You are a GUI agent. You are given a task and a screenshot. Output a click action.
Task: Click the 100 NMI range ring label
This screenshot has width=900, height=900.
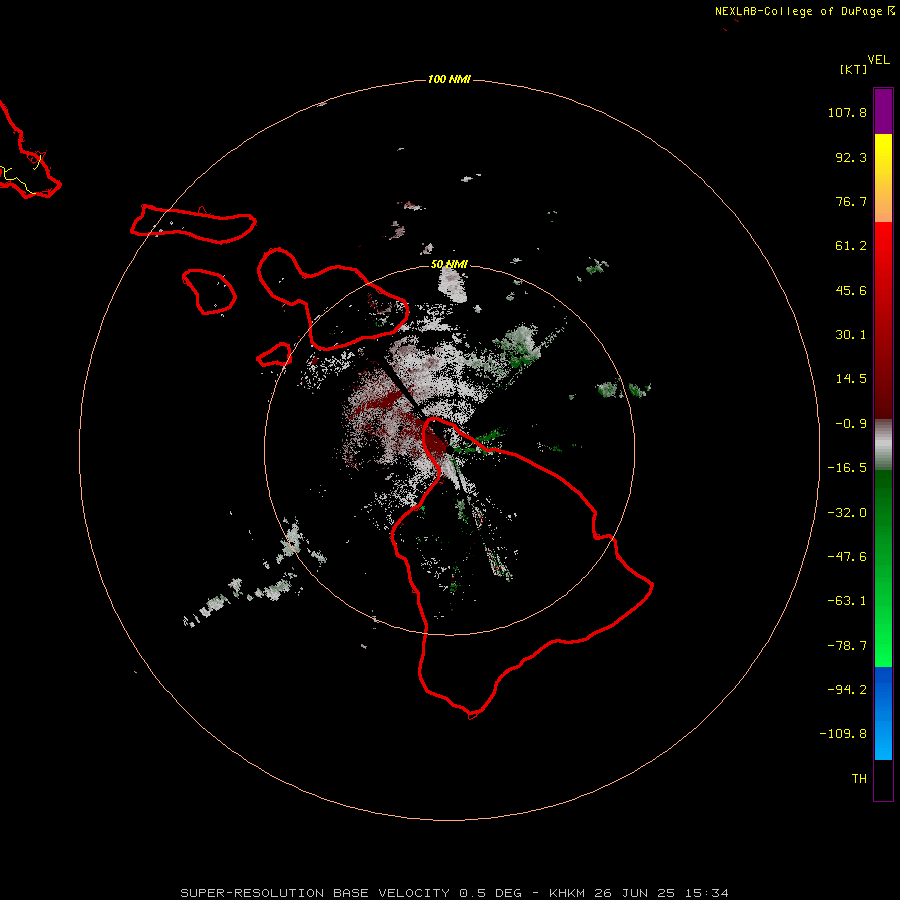[449, 79]
